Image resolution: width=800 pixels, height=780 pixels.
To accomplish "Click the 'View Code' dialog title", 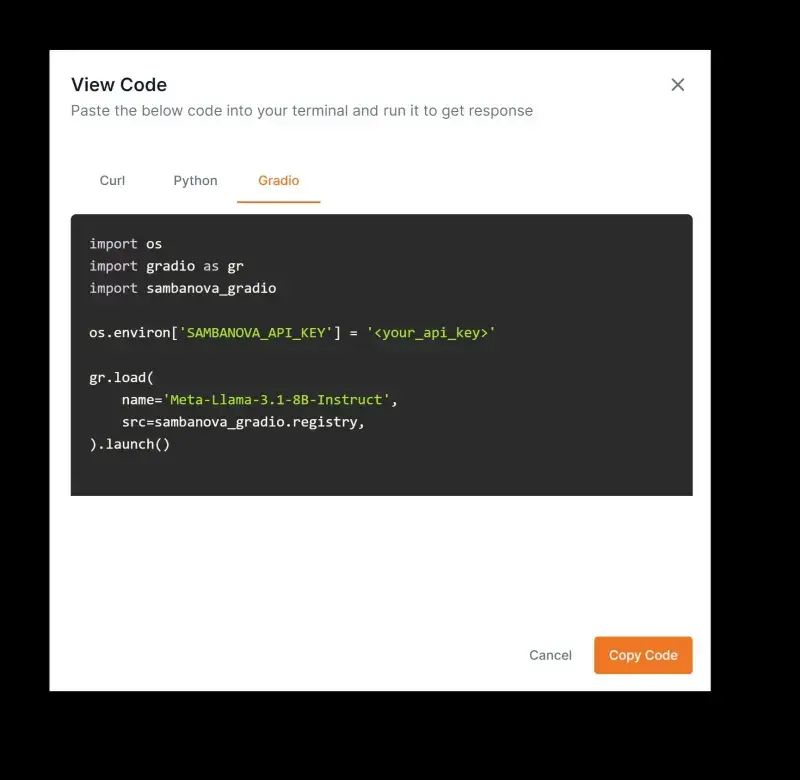I will (x=119, y=85).
